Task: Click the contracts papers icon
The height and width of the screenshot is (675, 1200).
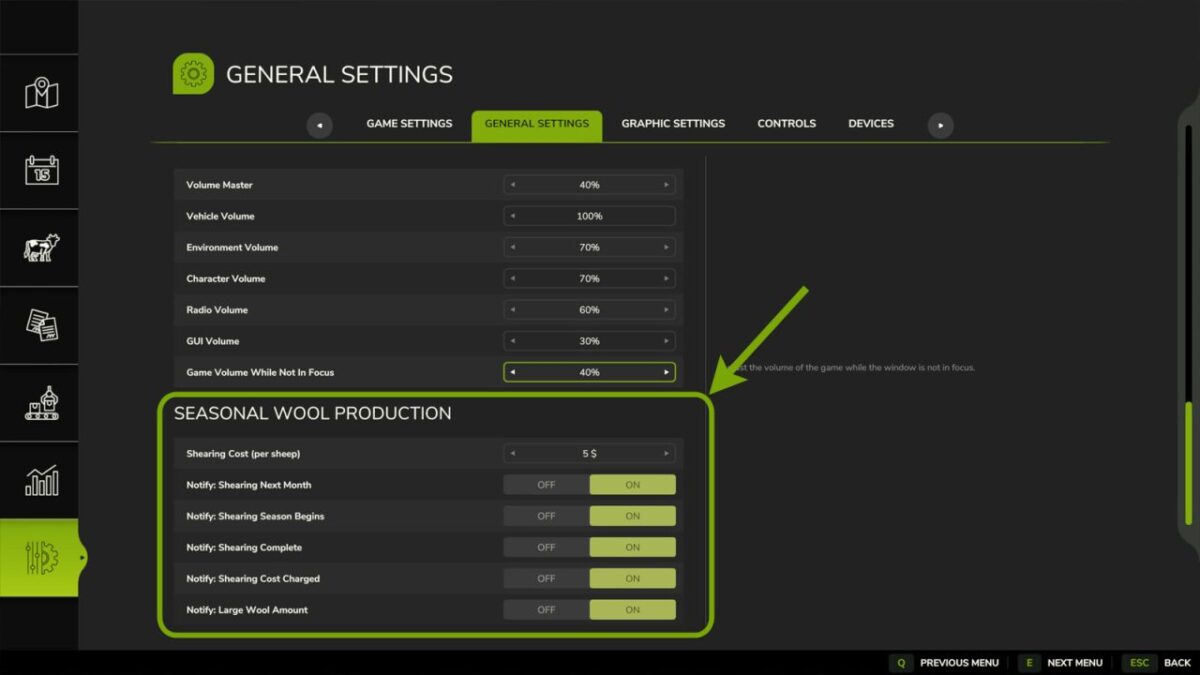Action: pyautogui.click(x=39, y=325)
